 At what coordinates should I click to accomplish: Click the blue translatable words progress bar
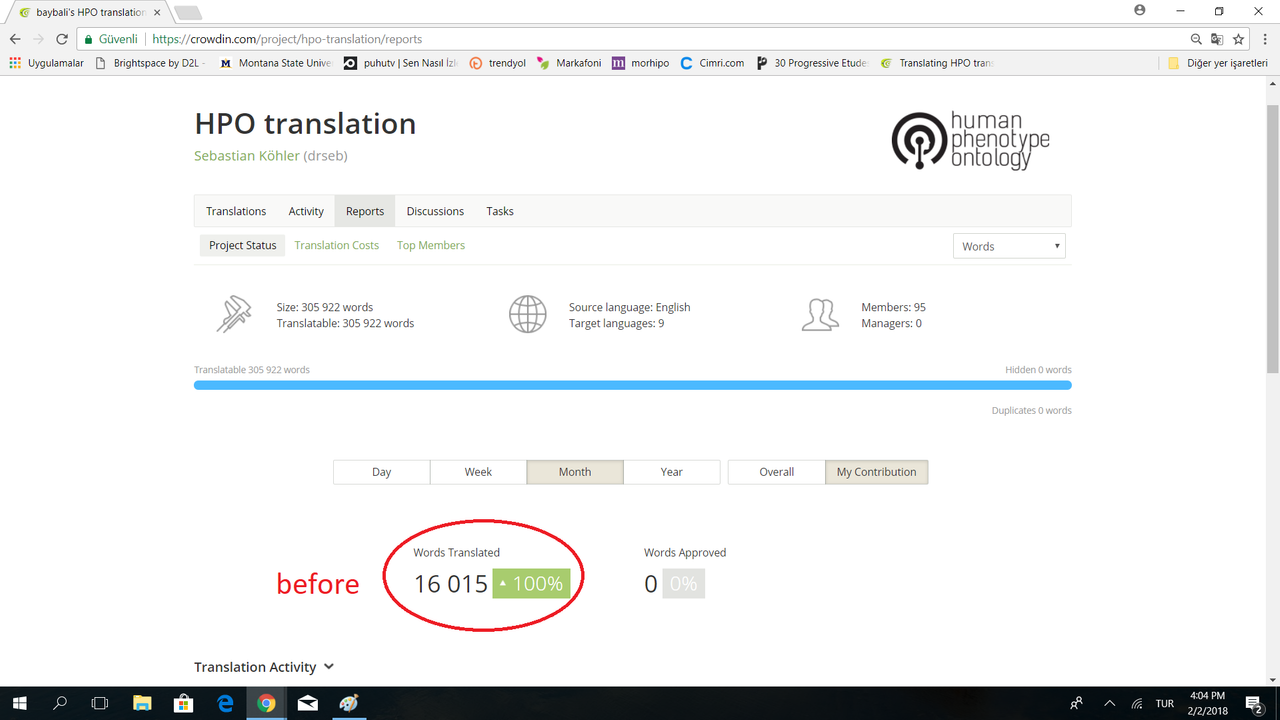click(633, 385)
